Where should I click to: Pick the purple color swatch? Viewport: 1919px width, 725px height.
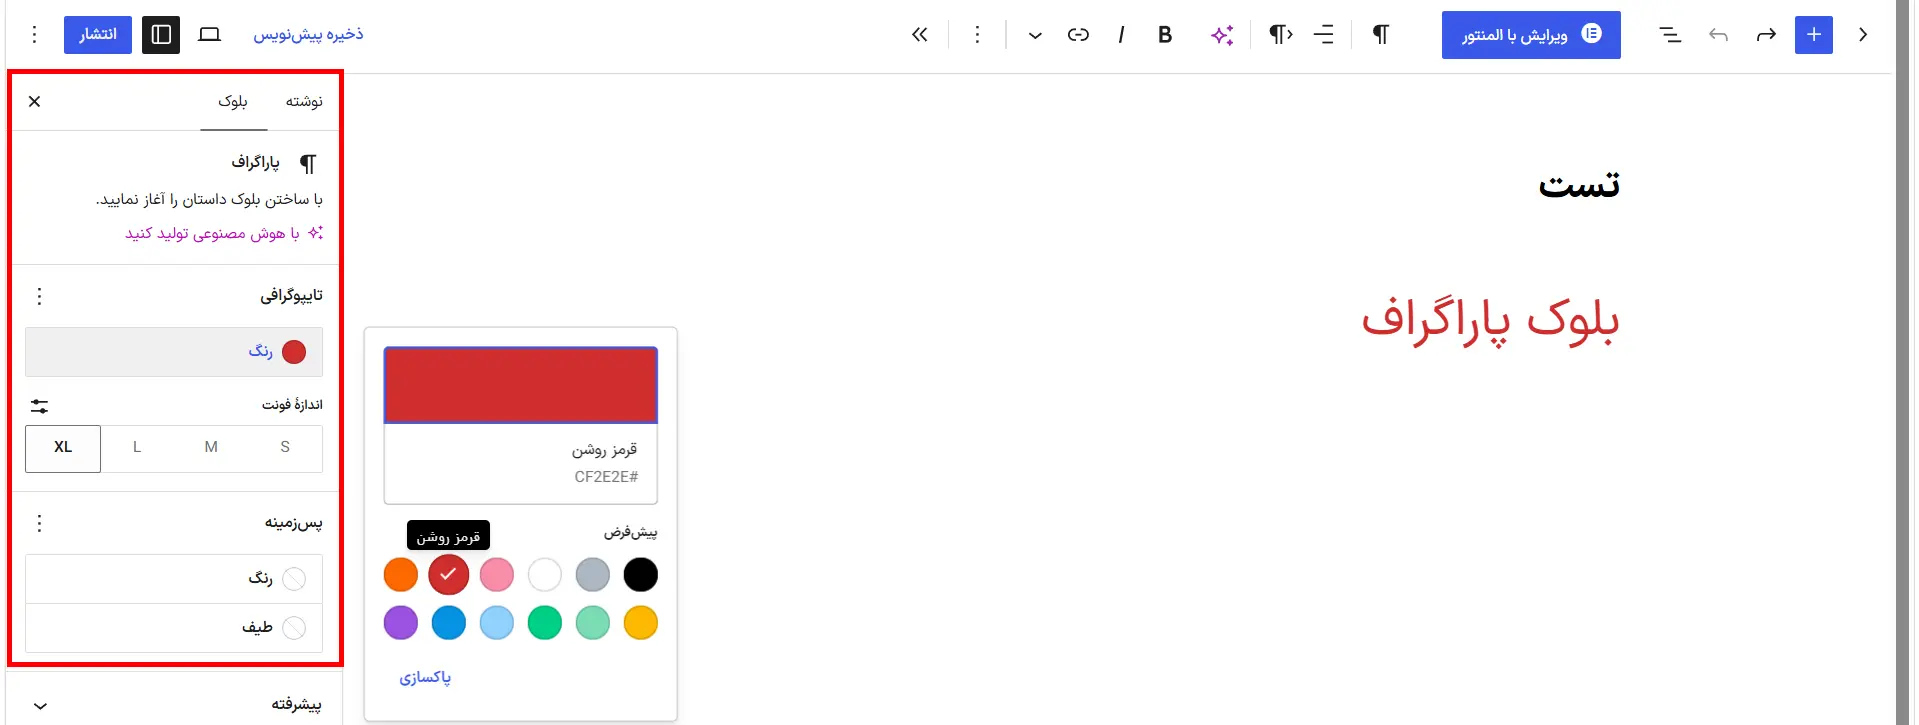pos(401,623)
